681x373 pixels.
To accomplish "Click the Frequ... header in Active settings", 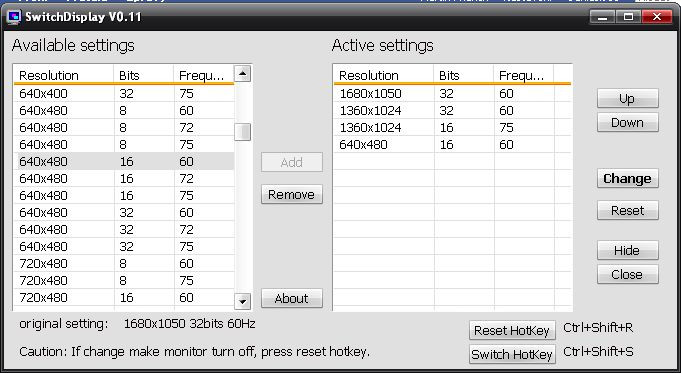I will pyautogui.click(x=523, y=75).
